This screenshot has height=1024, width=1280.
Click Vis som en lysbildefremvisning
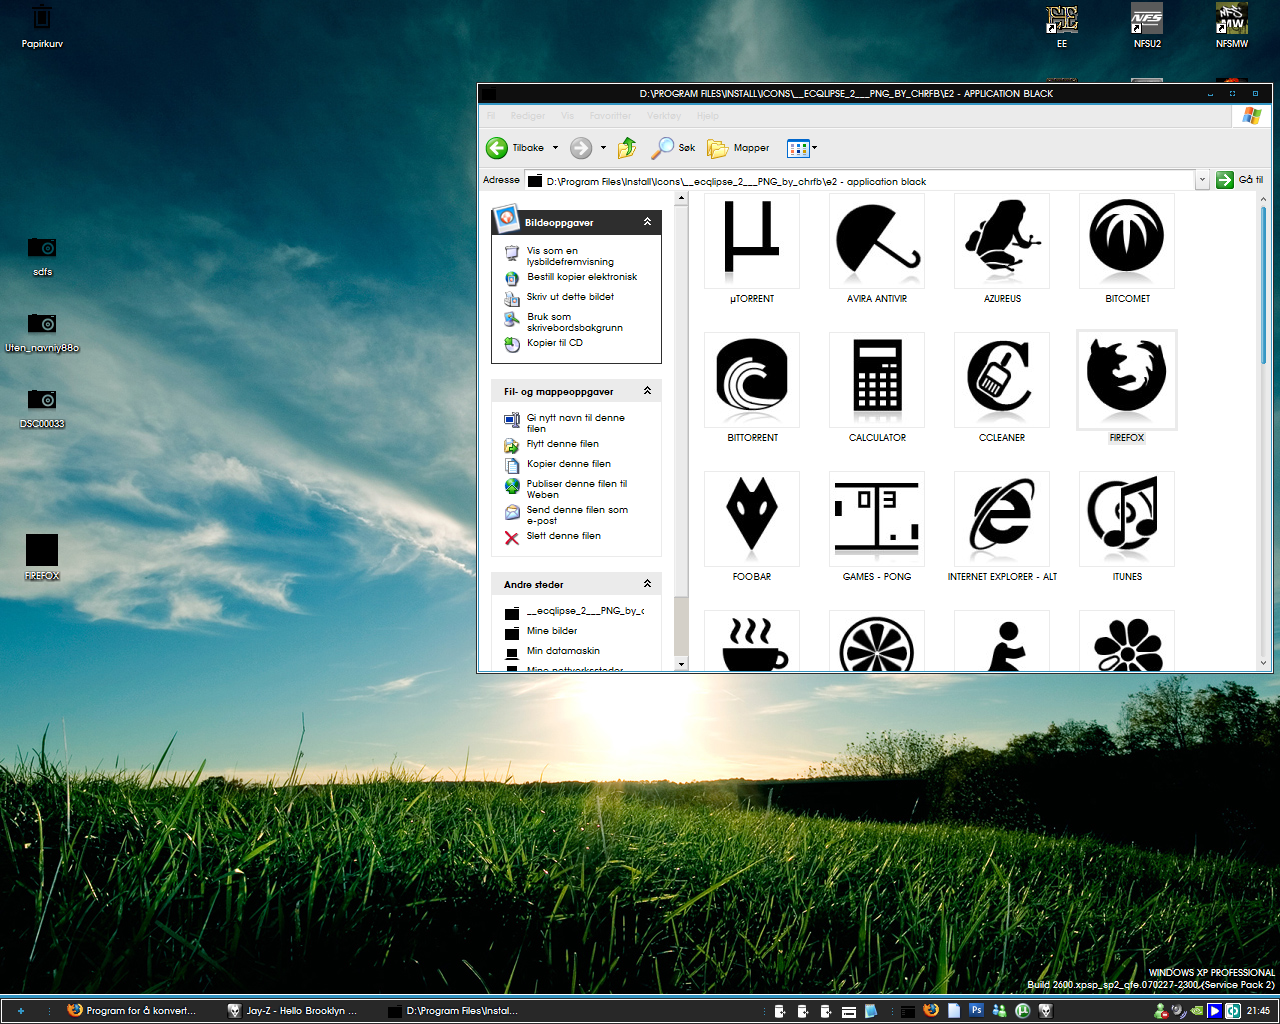pyautogui.click(x=570, y=256)
